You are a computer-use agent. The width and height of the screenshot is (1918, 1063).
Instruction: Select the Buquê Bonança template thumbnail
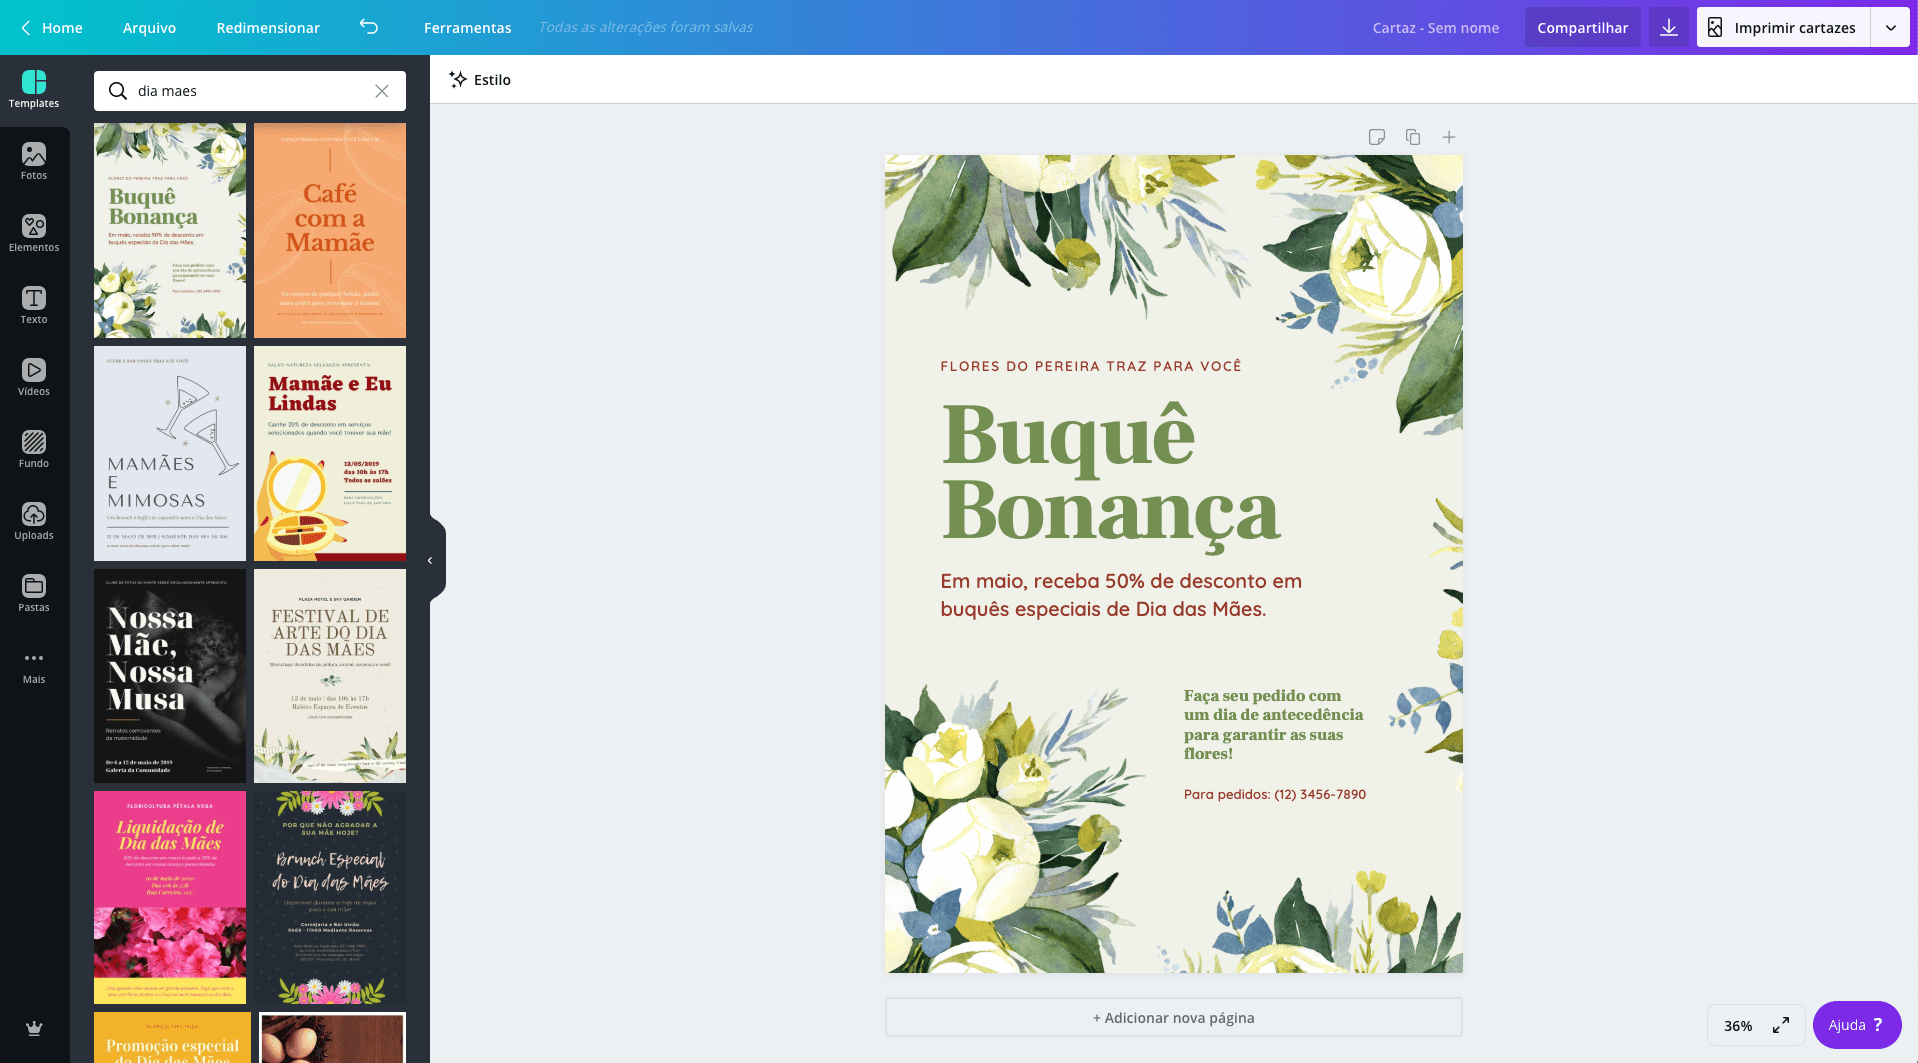click(170, 230)
